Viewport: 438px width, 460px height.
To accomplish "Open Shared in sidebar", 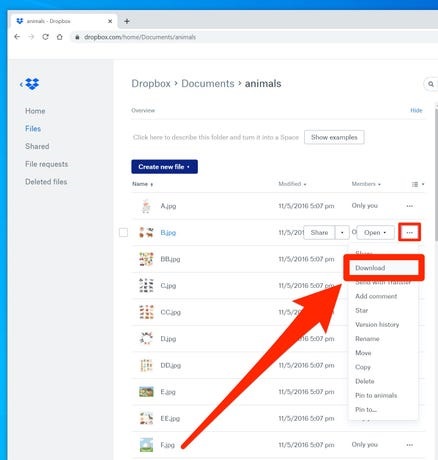I will point(37,146).
